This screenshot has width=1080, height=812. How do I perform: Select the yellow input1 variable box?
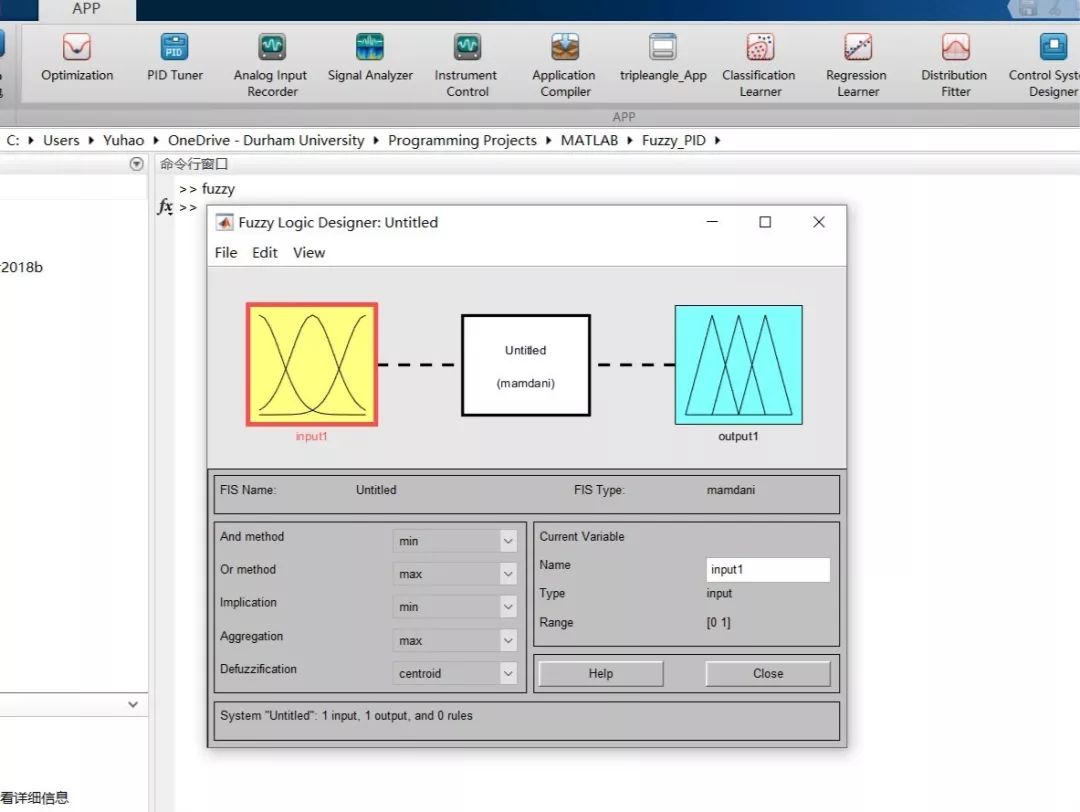(x=312, y=364)
